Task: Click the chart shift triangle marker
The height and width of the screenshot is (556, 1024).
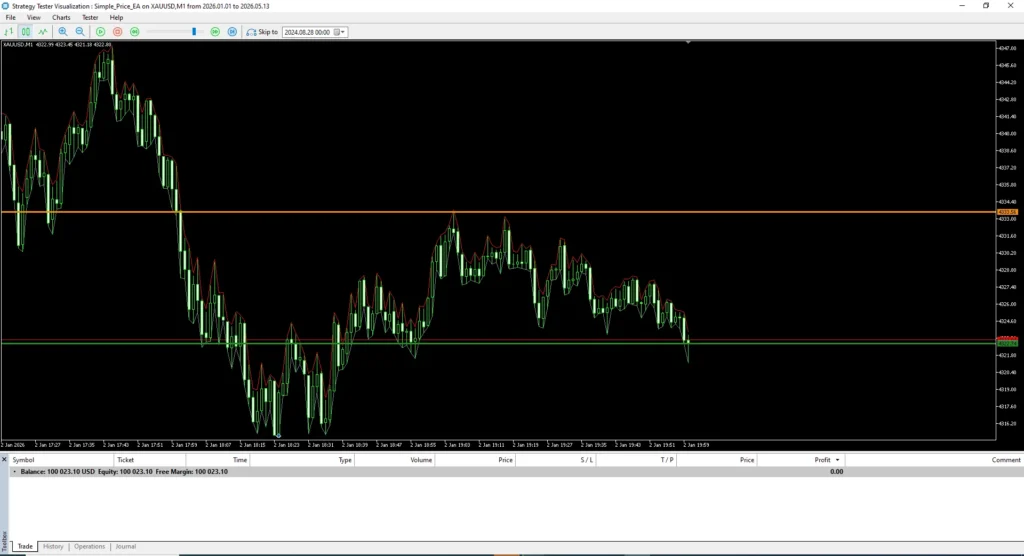Action: 688,42
